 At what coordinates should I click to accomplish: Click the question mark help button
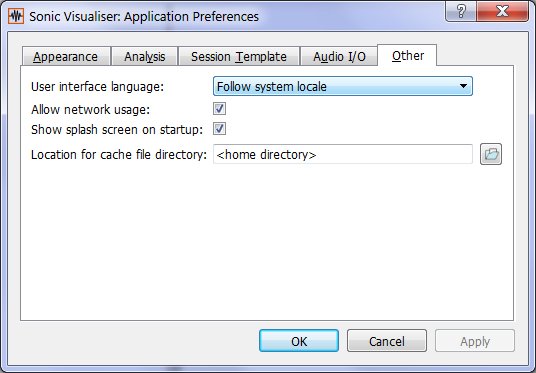point(461,12)
